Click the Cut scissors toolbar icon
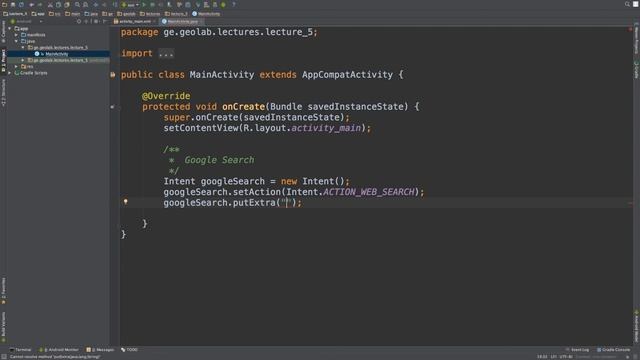The height and width of the screenshot is (360, 640). point(50,4)
